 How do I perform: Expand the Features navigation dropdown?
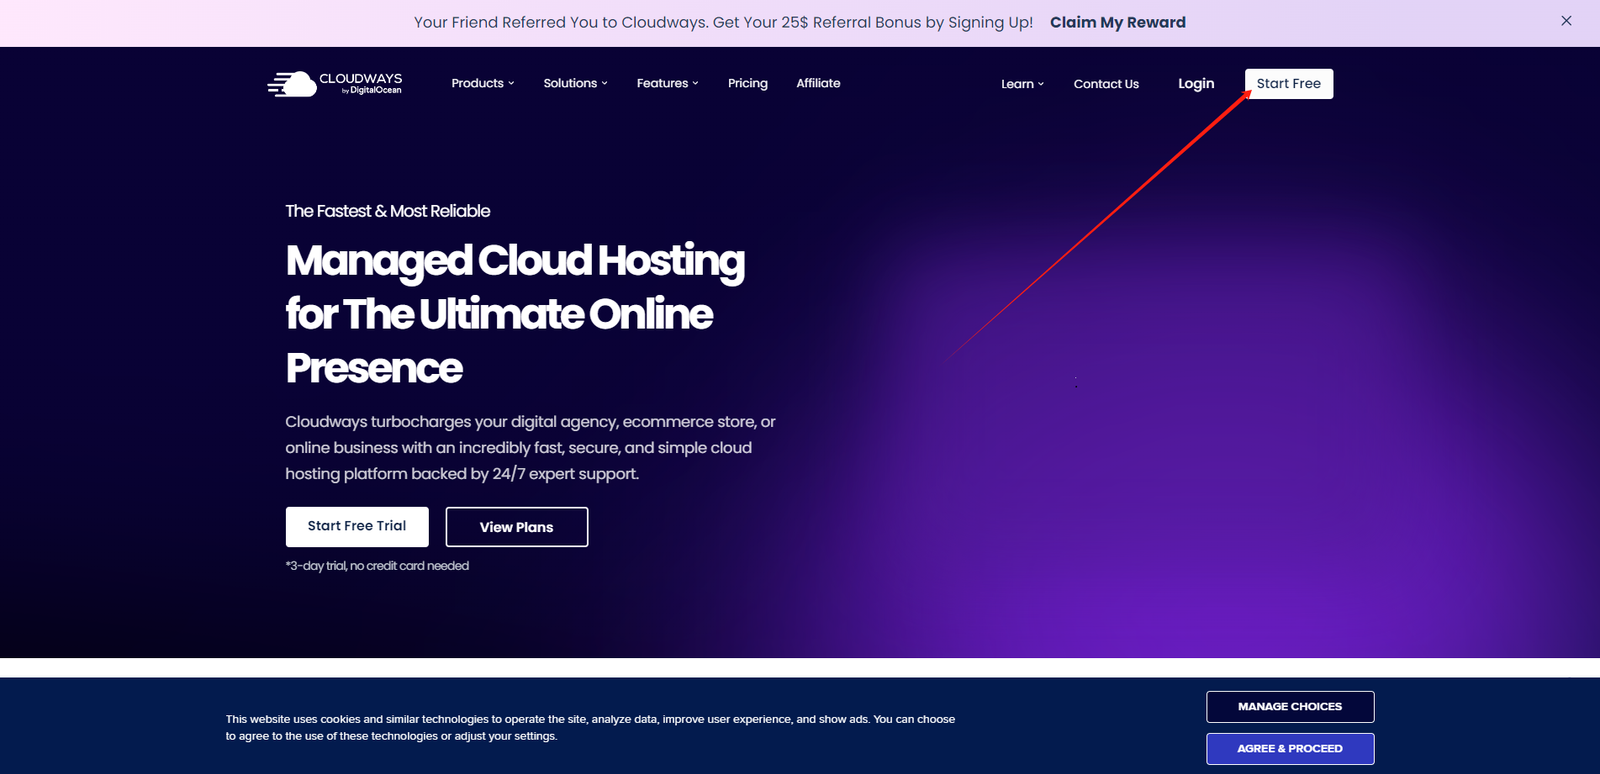(x=667, y=83)
